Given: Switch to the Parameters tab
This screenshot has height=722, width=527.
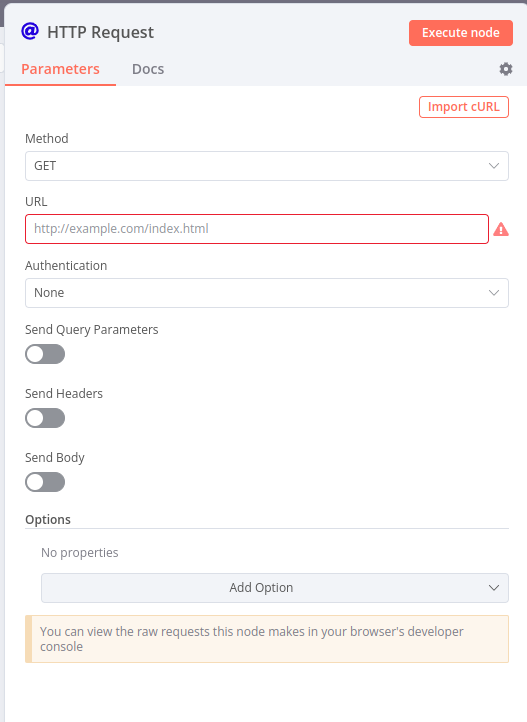Looking at the screenshot, I should pyautogui.click(x=60, y=69).
